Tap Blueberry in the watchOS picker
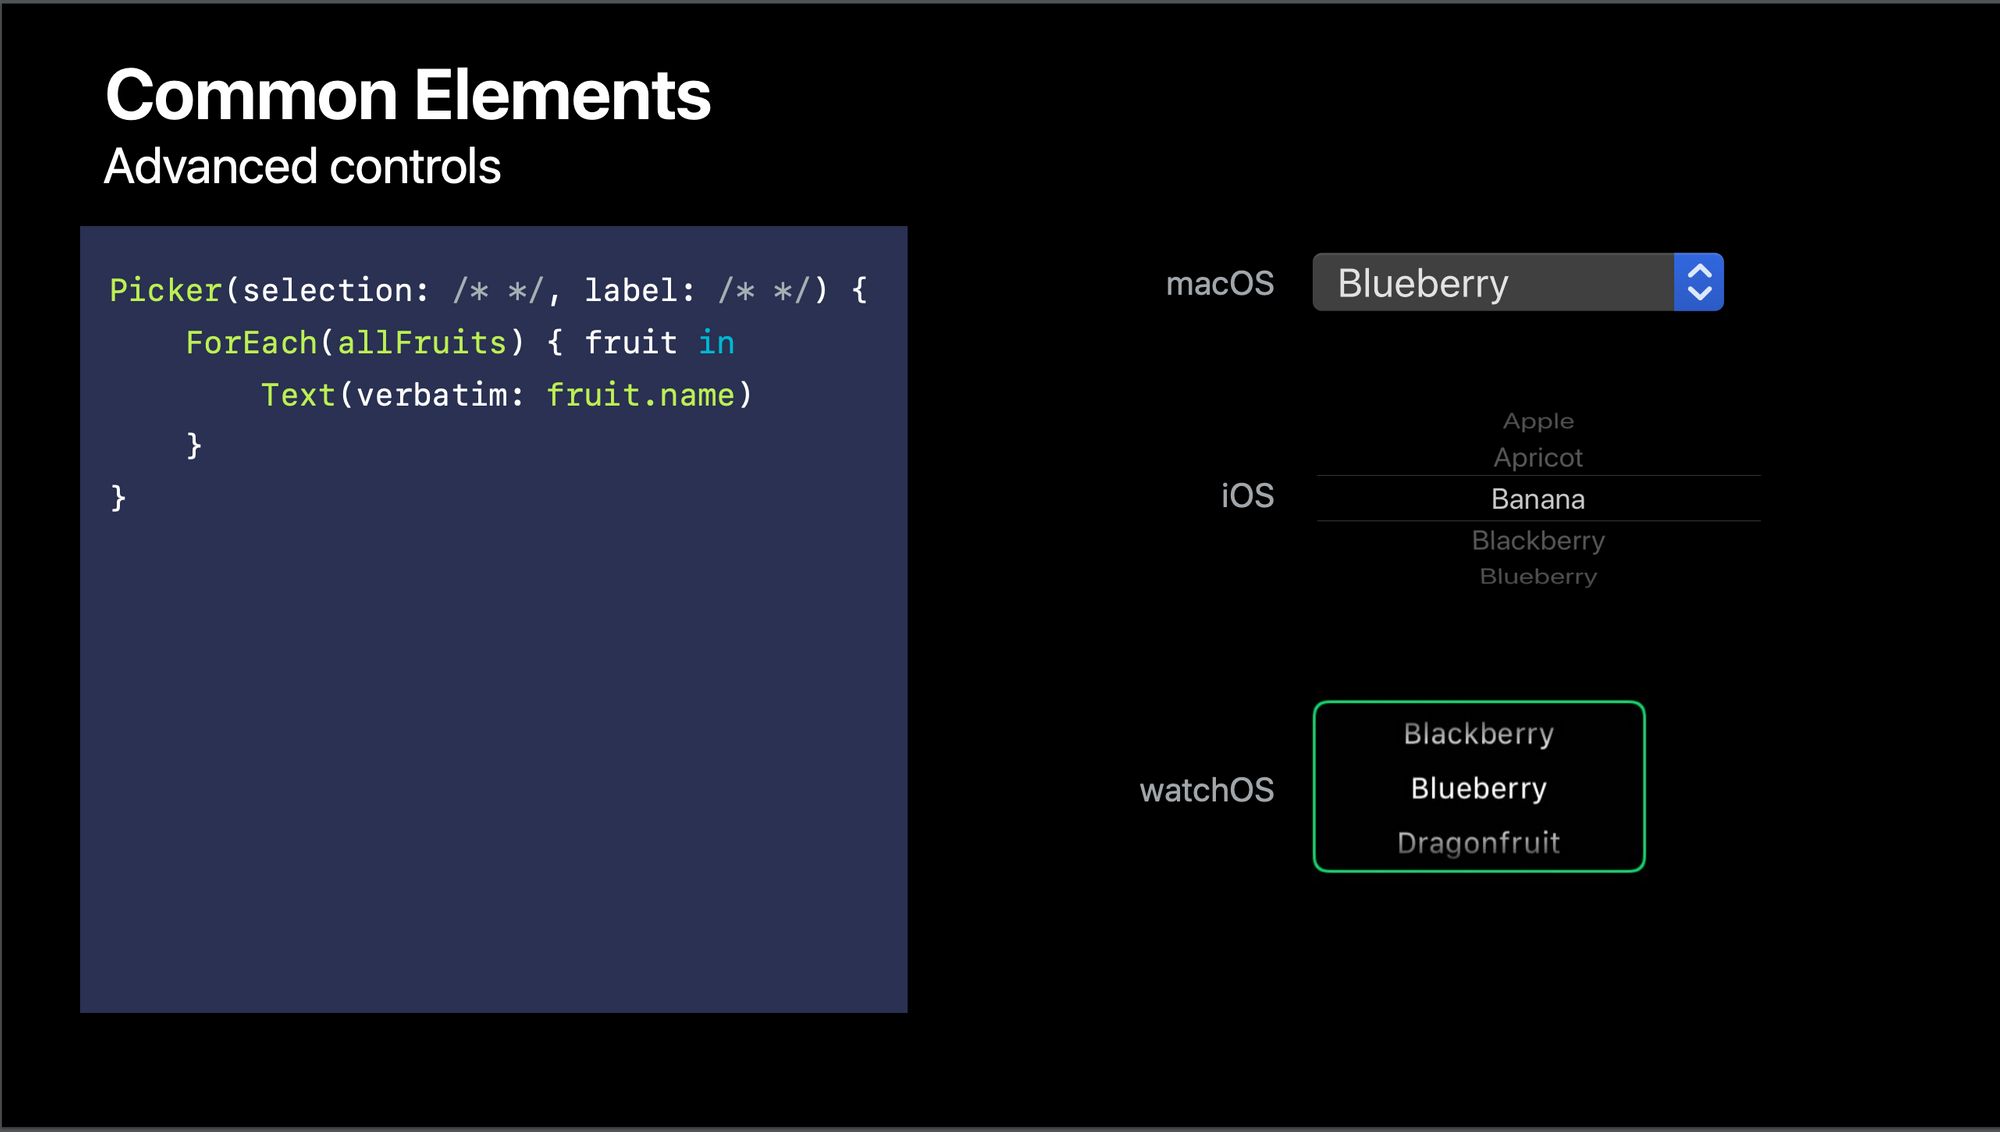 pos(1479,788)
